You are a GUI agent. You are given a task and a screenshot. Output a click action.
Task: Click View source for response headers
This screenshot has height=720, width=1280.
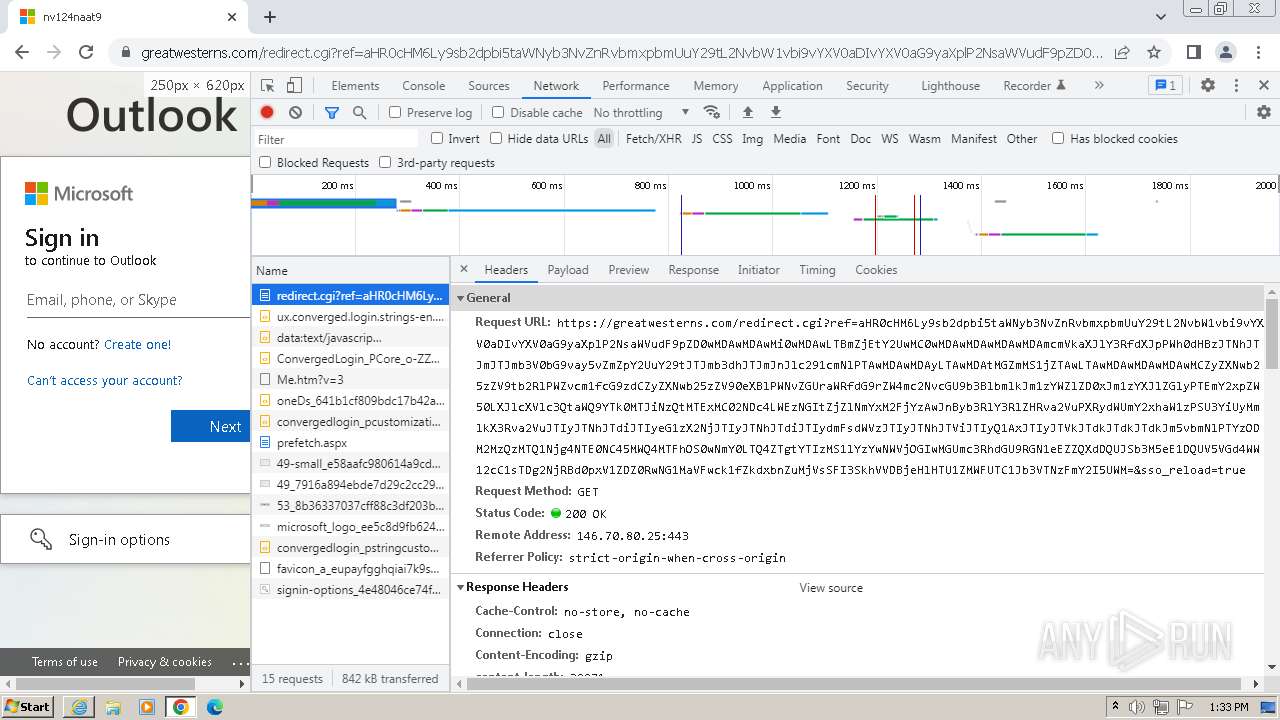tap(831, 588)
